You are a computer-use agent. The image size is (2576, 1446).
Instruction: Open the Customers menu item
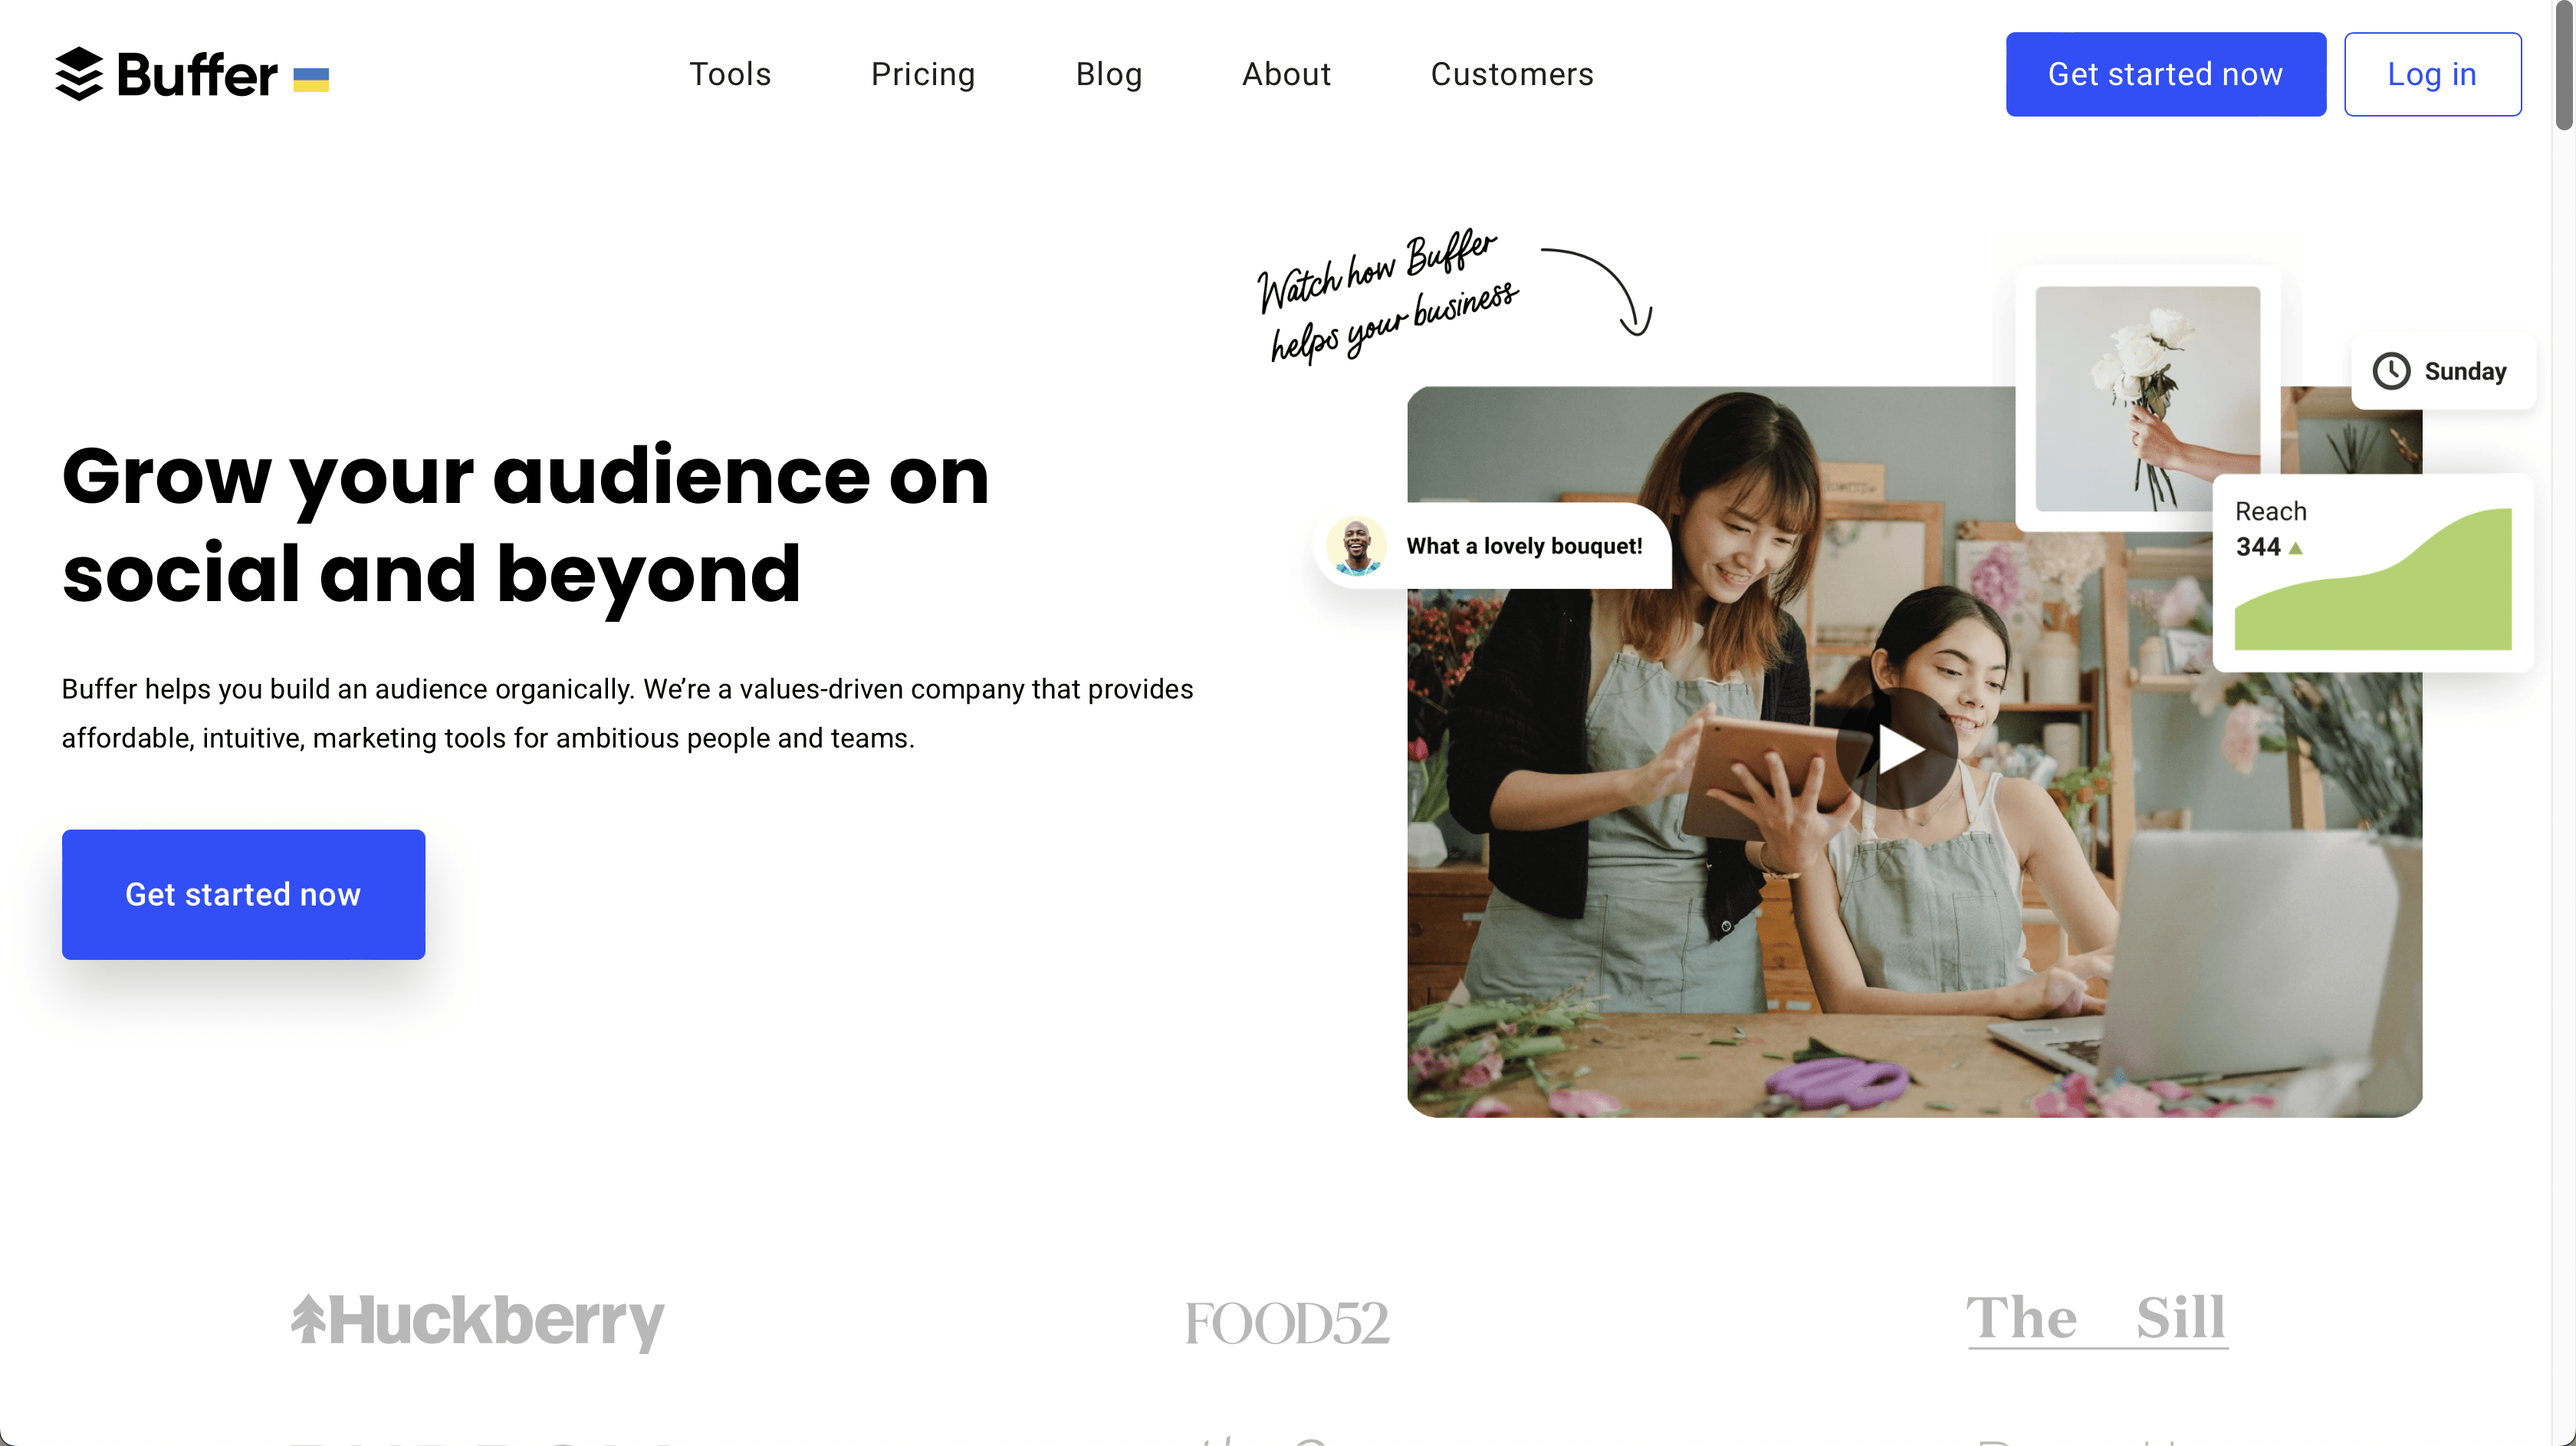click(1512, 74)
